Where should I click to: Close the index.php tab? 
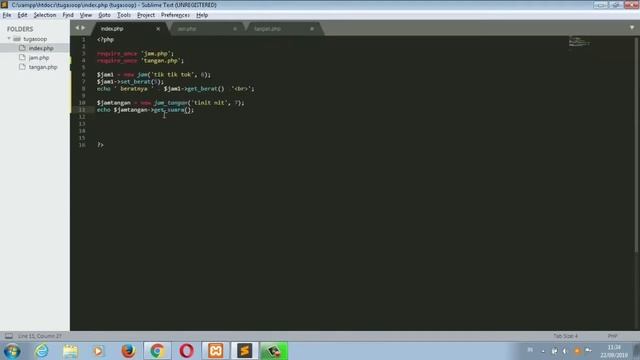pyautogui.click(x=158, y=29)
